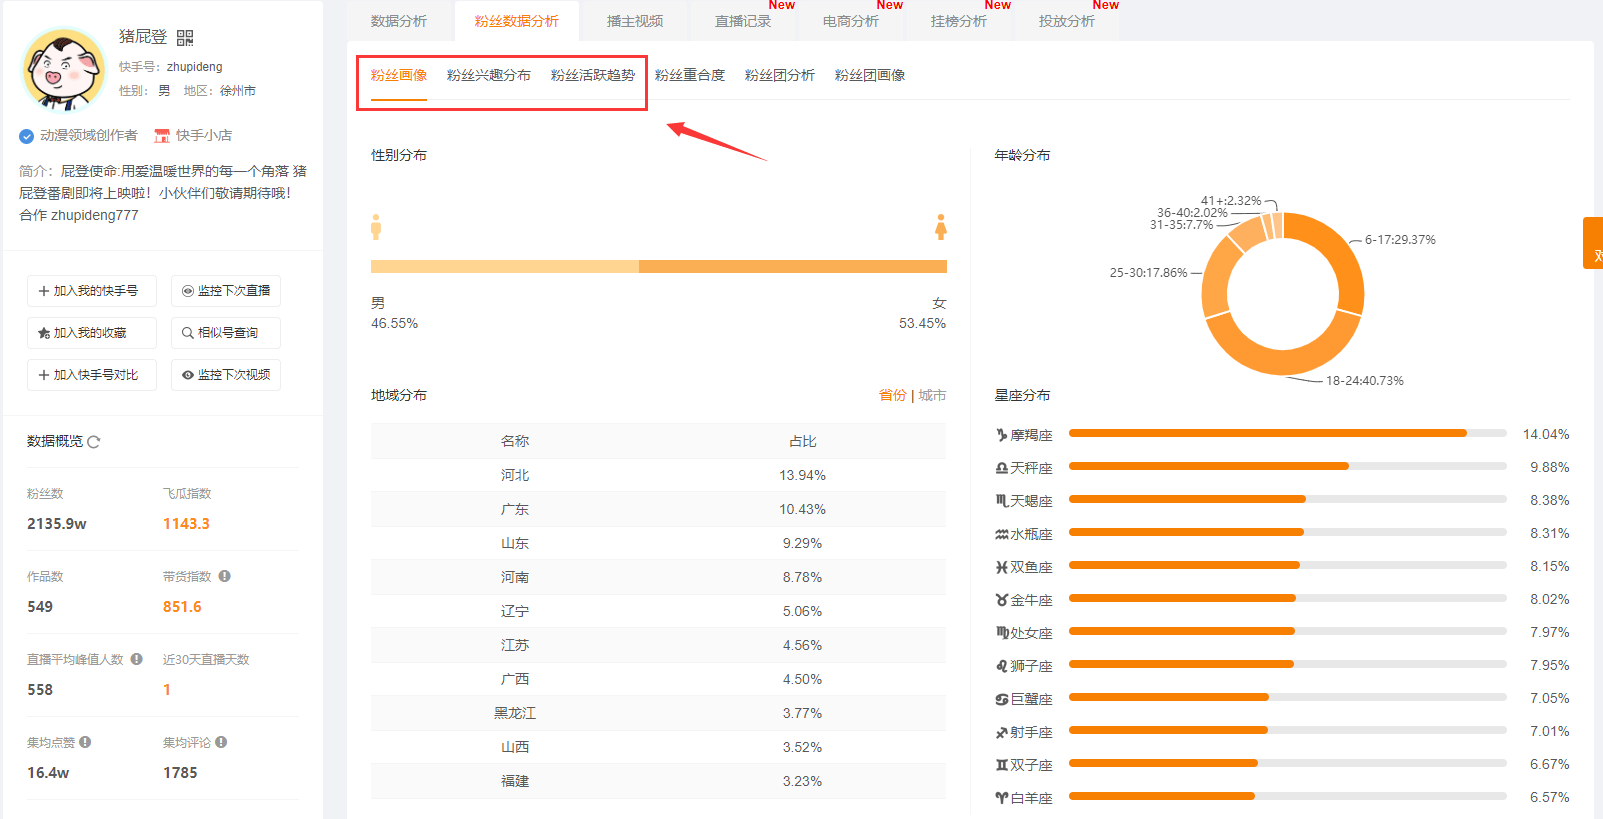Viewport: 1603px width, 819px height.
Task: Open the 粉丝兴趣分布 sub-tab
Action: pyautogui.click(x=489, y=75)
